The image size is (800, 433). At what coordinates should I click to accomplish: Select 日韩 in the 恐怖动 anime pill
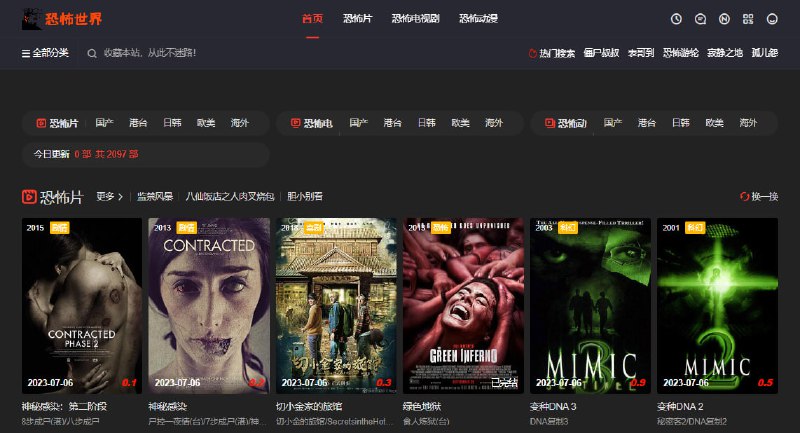[681, 123]
